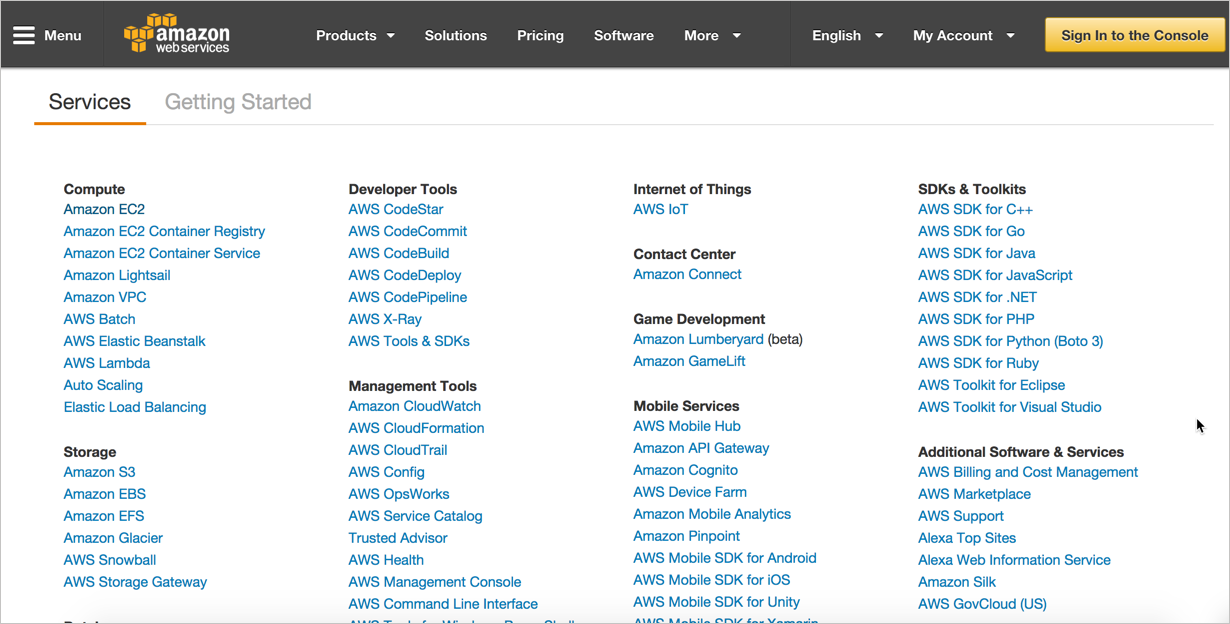The width and height of the screenshot is (1230, 624).
Task: Switch to the Services tab
Action: point(90,102)
